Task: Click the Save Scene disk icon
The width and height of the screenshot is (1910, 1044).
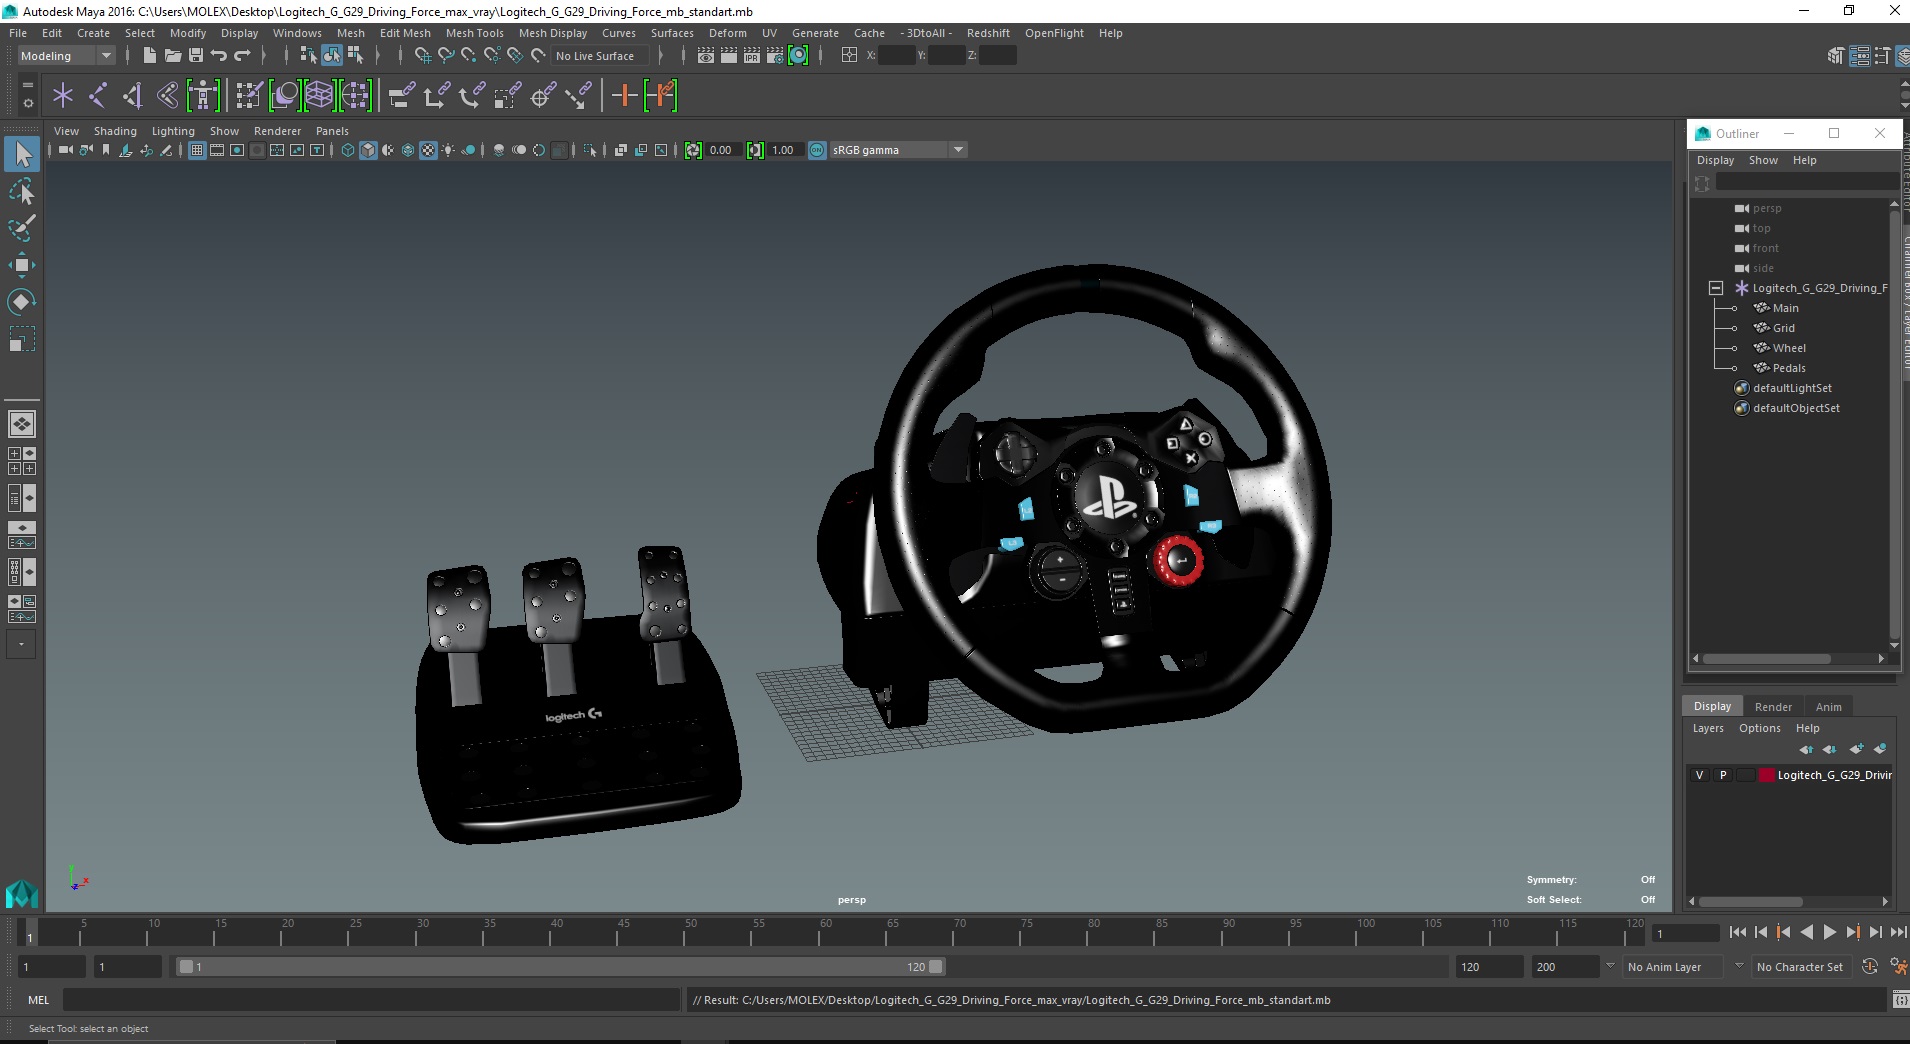Action: click(x=196, y=55)
